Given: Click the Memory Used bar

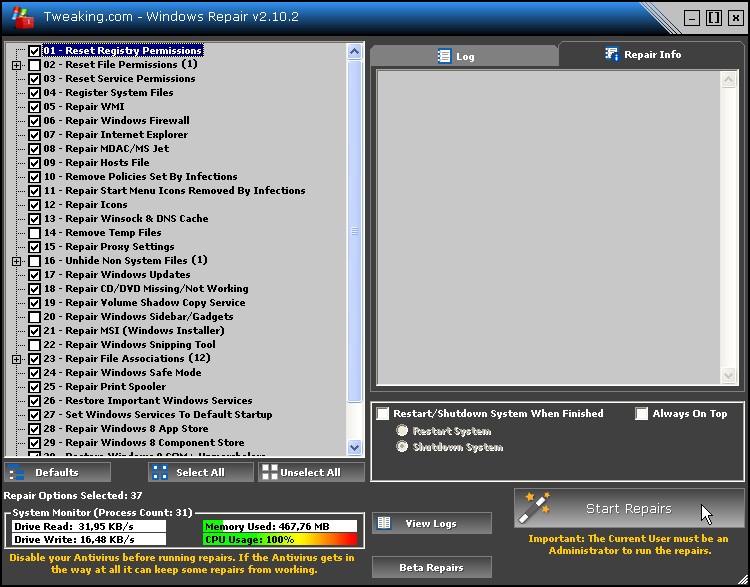Looking at the screenshot, I should pyautogui.click(x=280, y=526).
